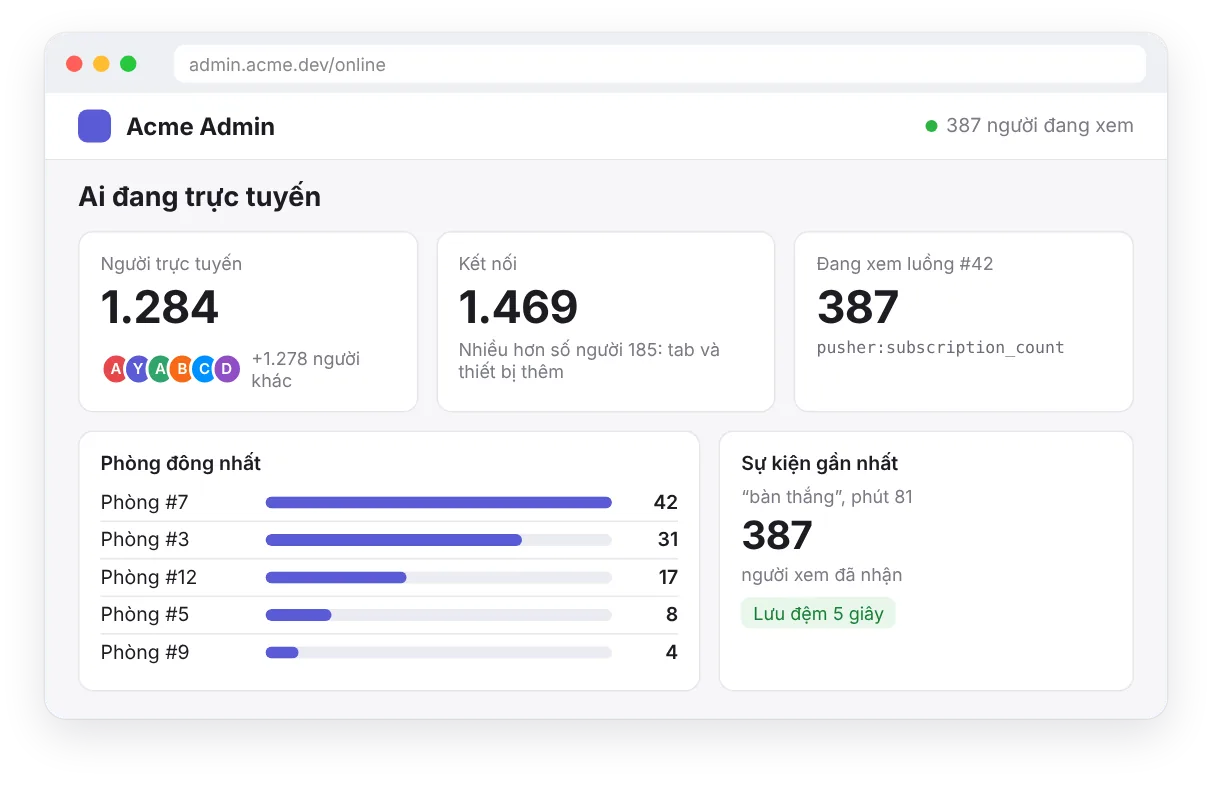The width and height of the screenshot is (1212, 785).
Task: Click the "Phòng đông nhất" heading
Action: [x=181, y=463]
